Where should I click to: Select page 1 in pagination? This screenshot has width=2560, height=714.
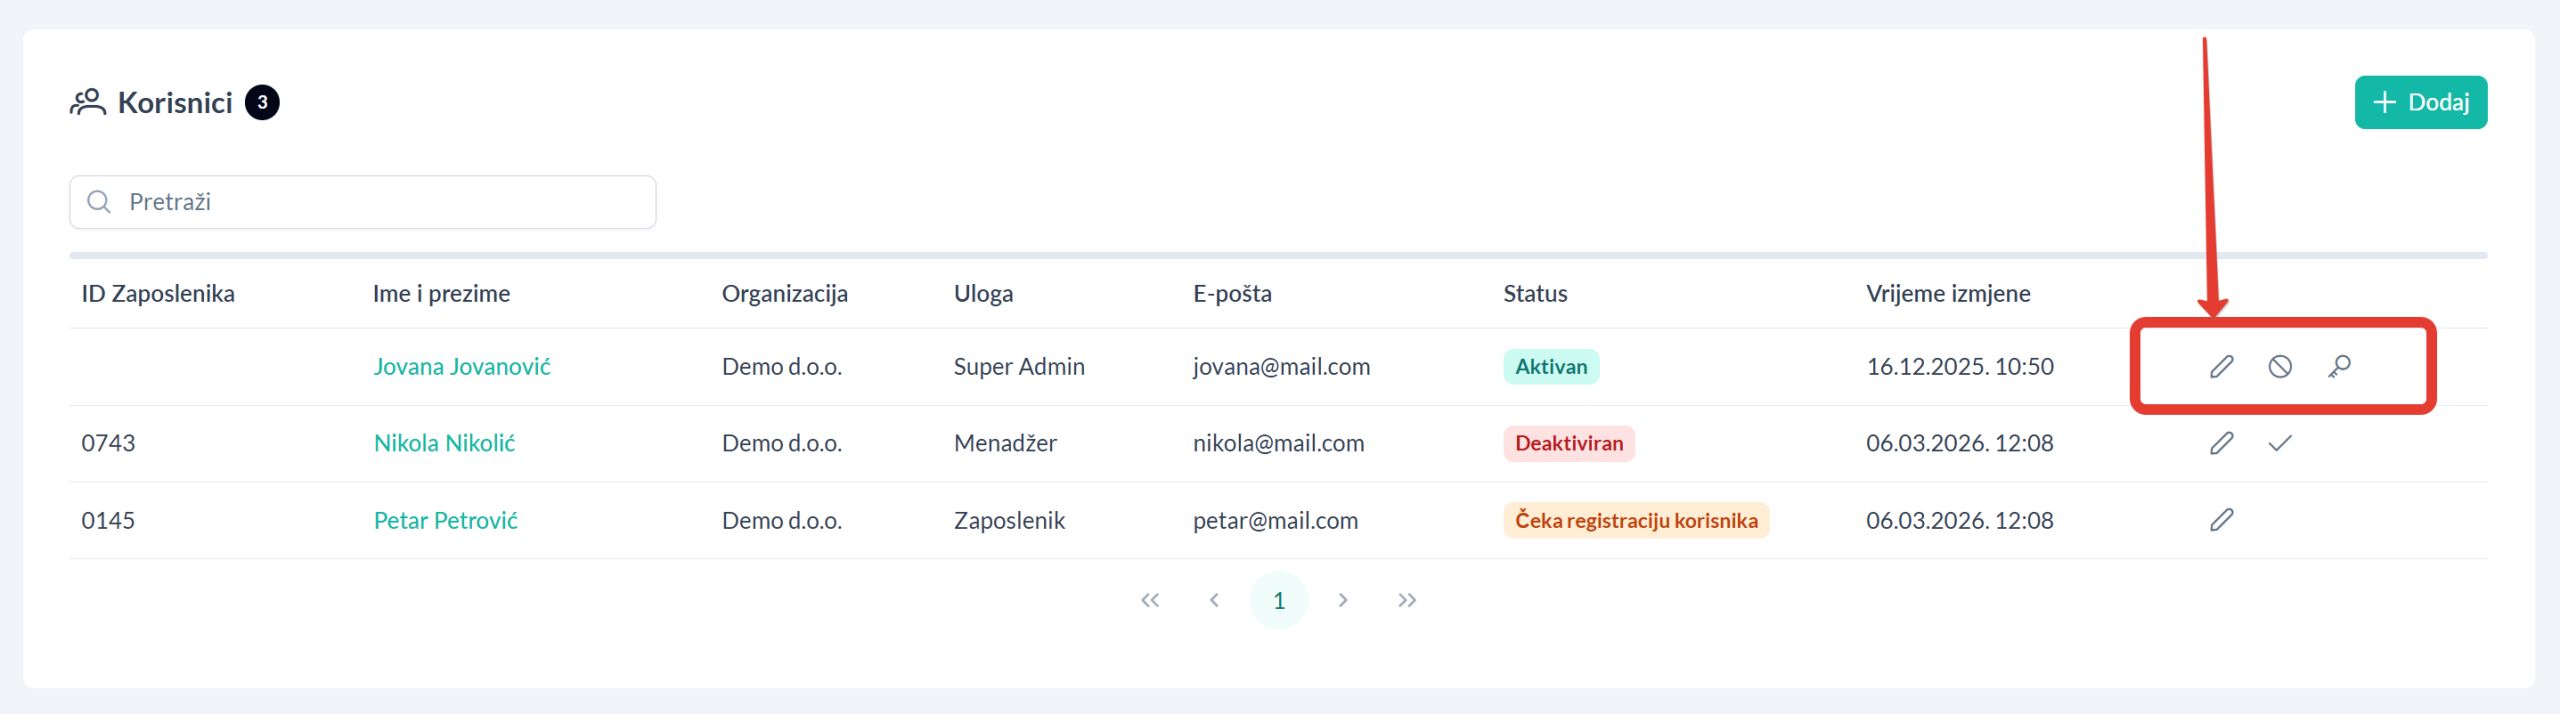click(1278, 600)
